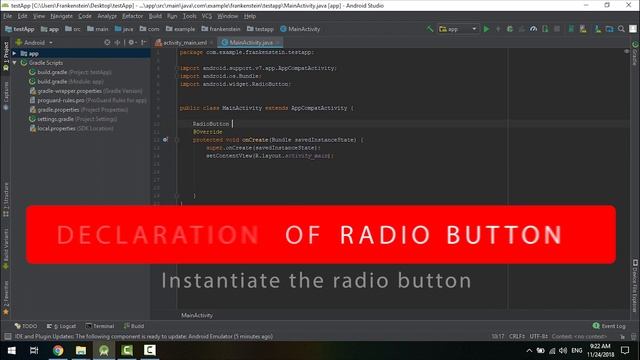Select build.gradle (Module: app) file
Screen dimensions: 640x360
(x=66, y=82)
